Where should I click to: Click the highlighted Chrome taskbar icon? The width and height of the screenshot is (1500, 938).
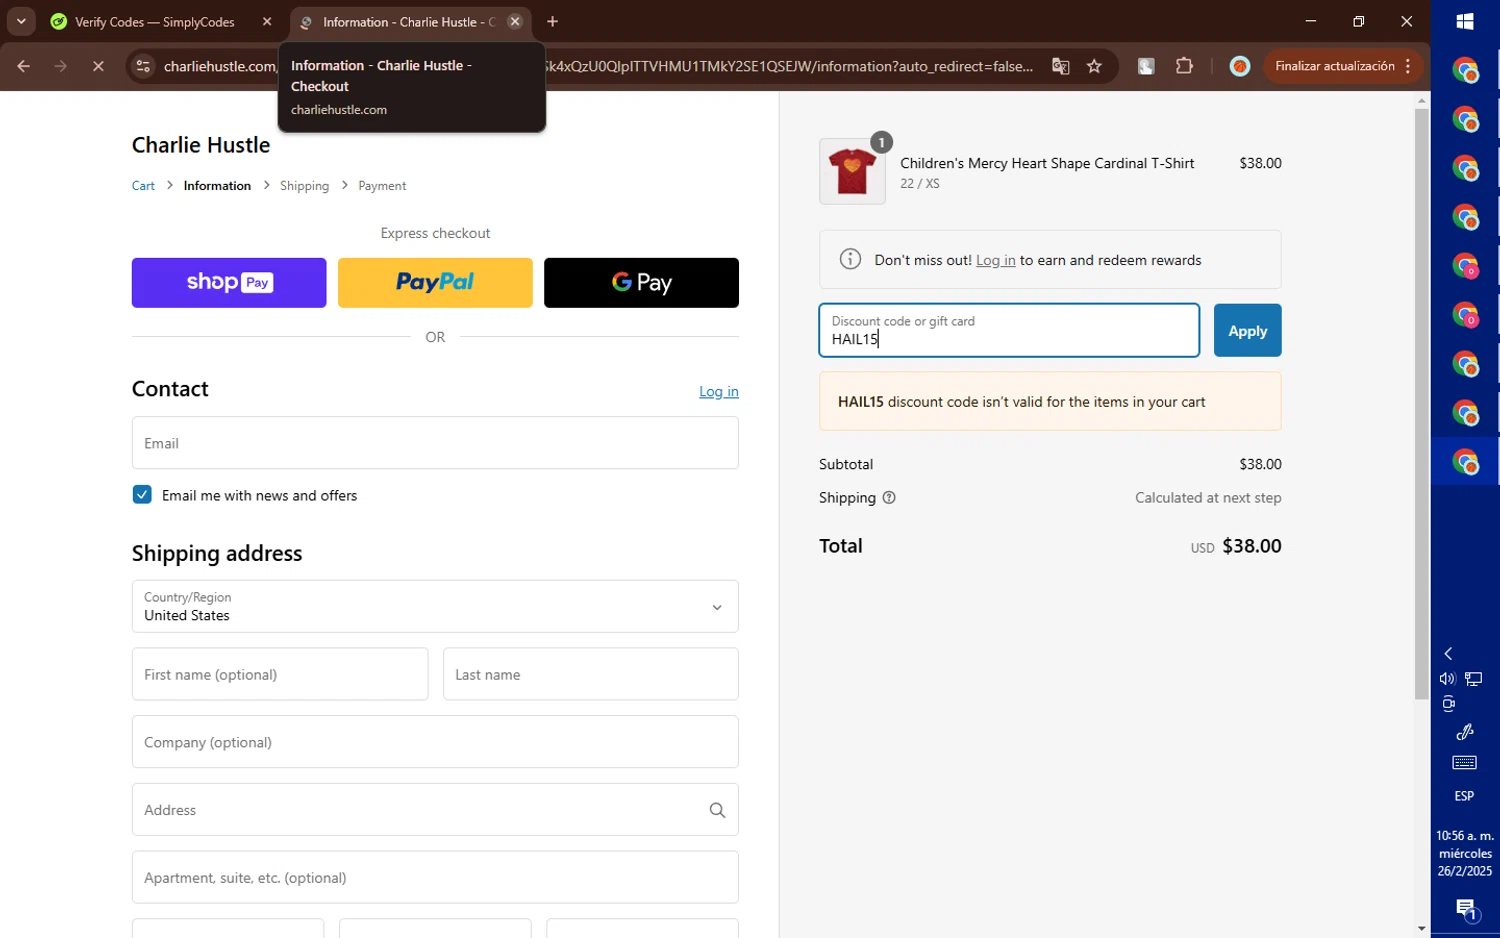tap(1465, 462)
